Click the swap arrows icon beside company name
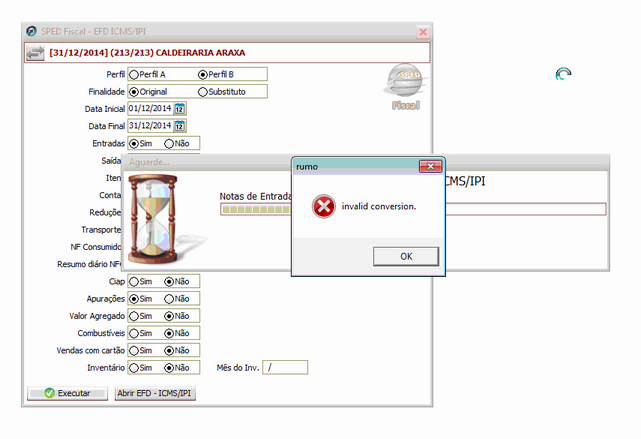This screenshot has width=641, height=439. (35, 53)
